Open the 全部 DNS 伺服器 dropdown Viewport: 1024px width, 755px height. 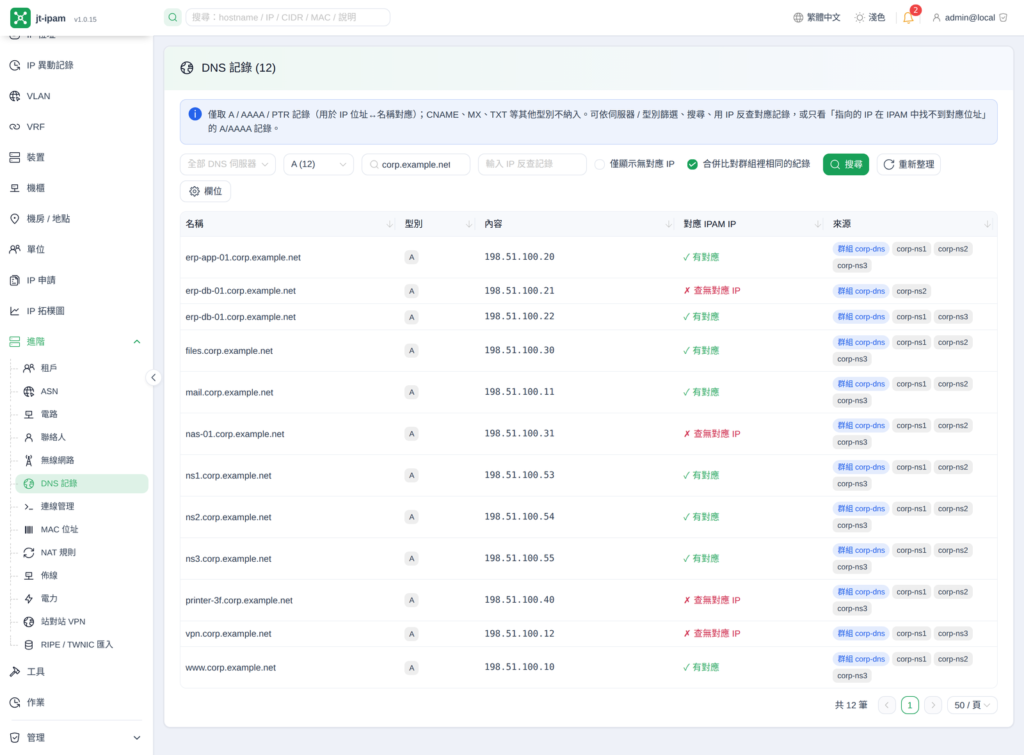[x=228, y=165]
